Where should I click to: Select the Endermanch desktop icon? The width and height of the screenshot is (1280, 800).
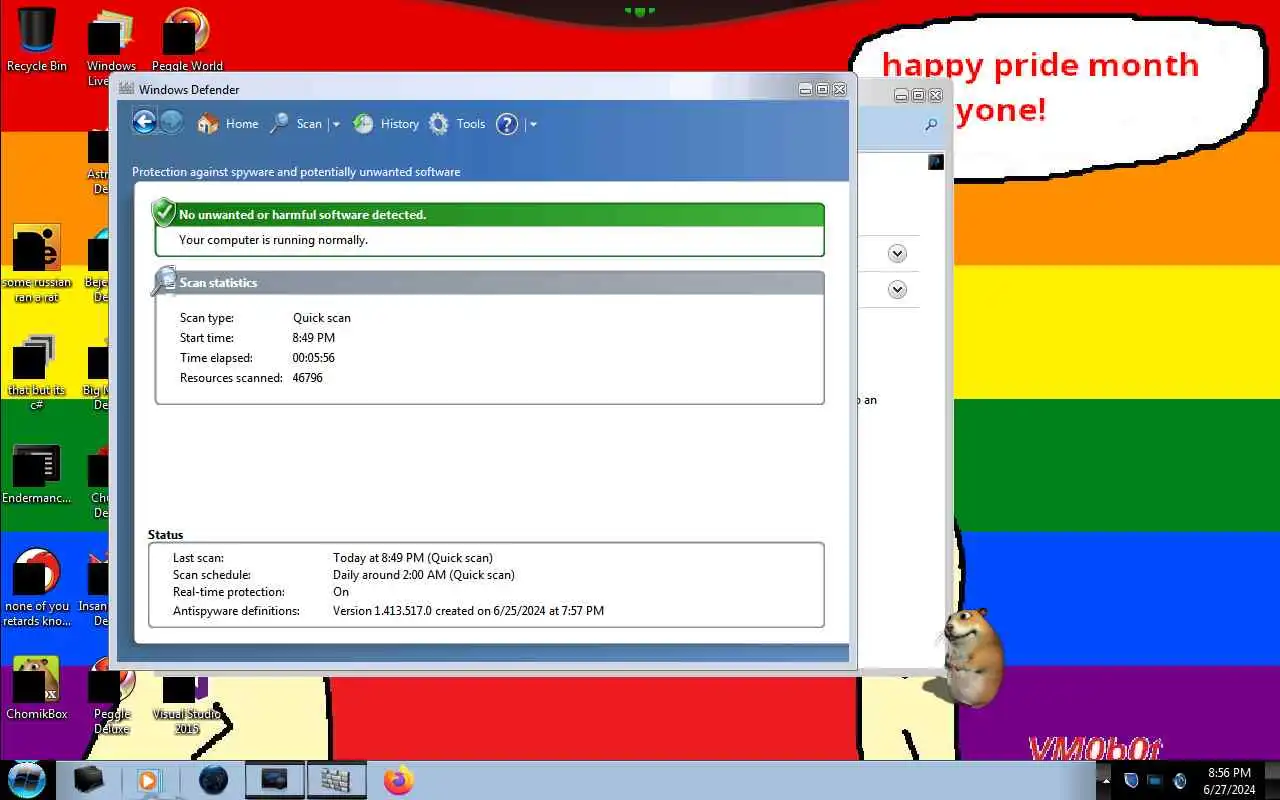(37, 474)
